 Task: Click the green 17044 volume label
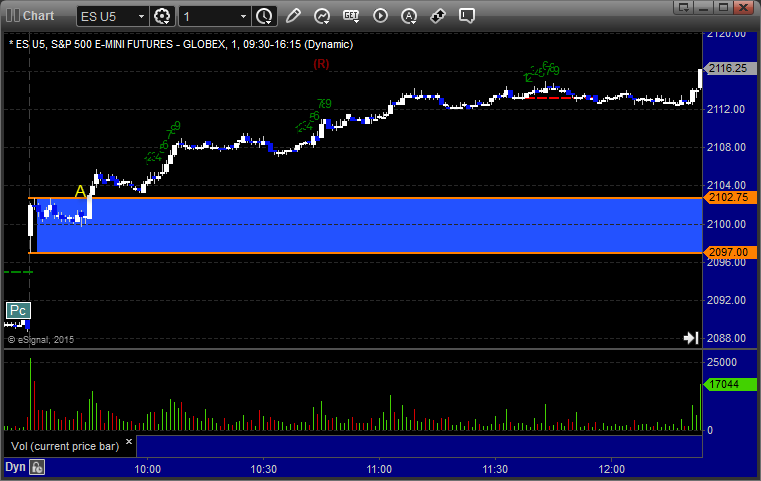(730, 384)
